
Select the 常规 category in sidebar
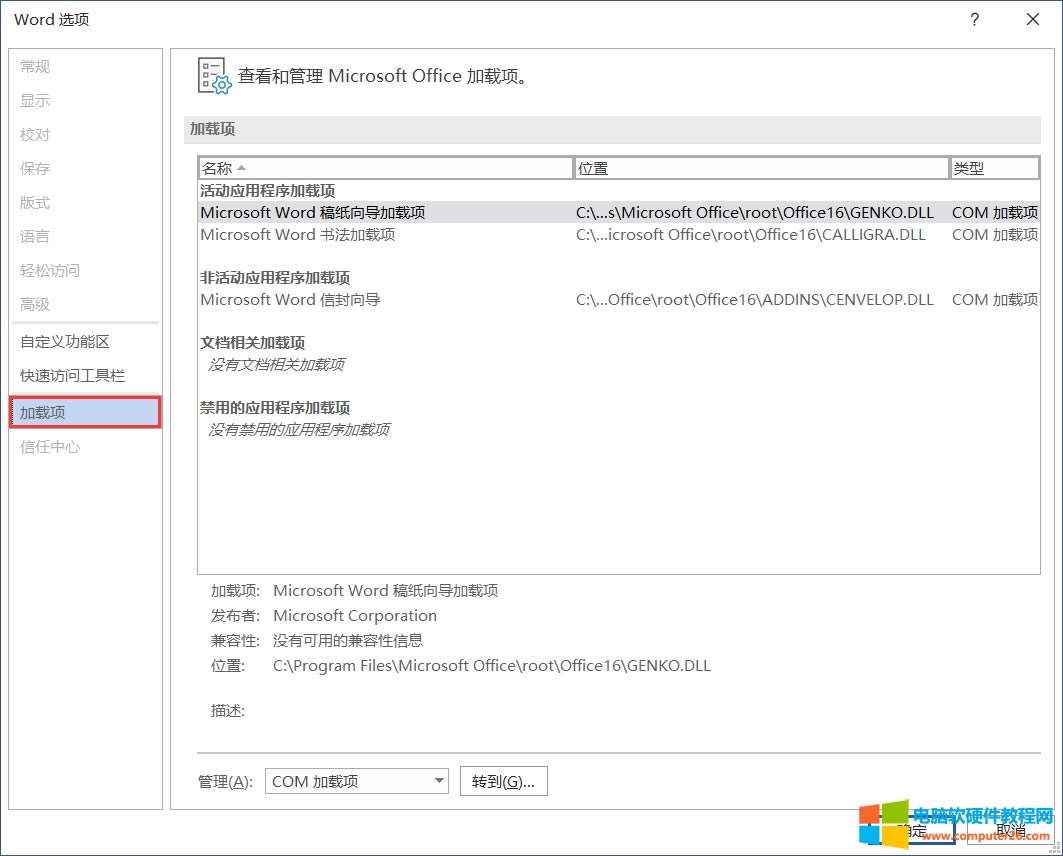click(35, 67)
